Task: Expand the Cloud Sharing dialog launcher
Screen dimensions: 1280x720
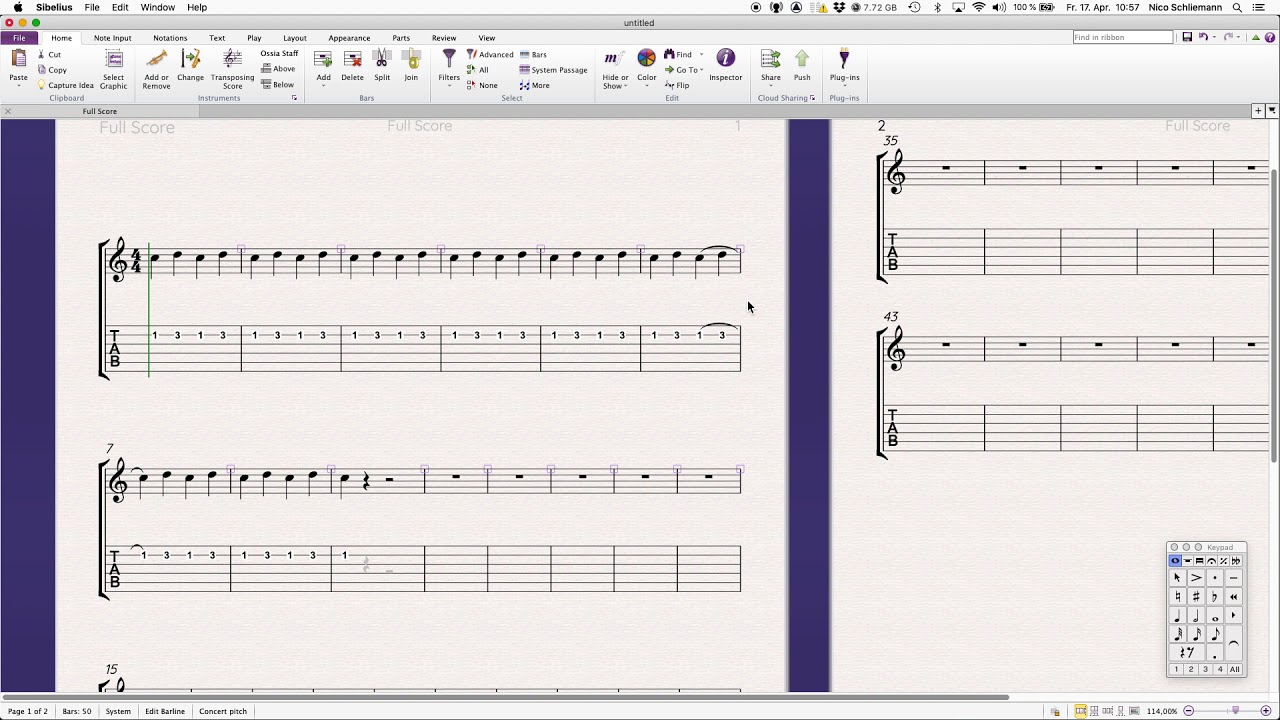Action: (x=812, y=98)
